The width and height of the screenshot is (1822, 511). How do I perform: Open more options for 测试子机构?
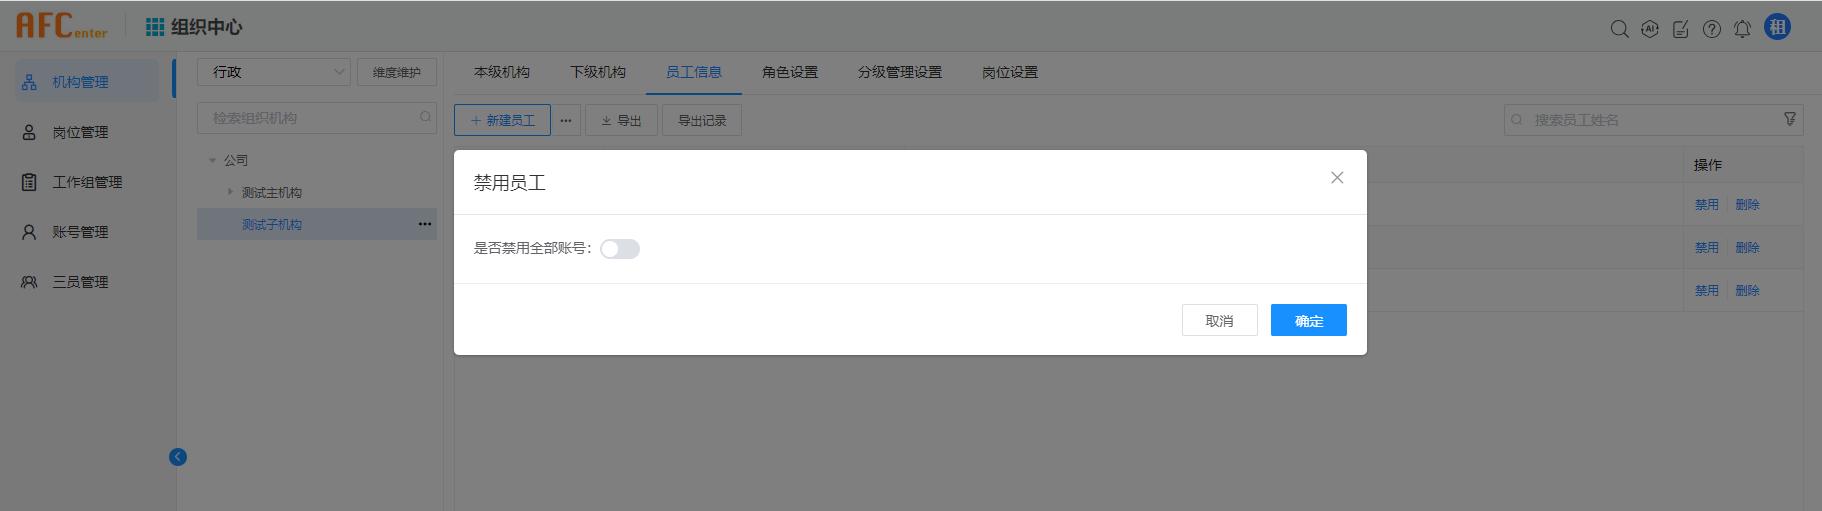pyautogui.click(x=425, y=224)
